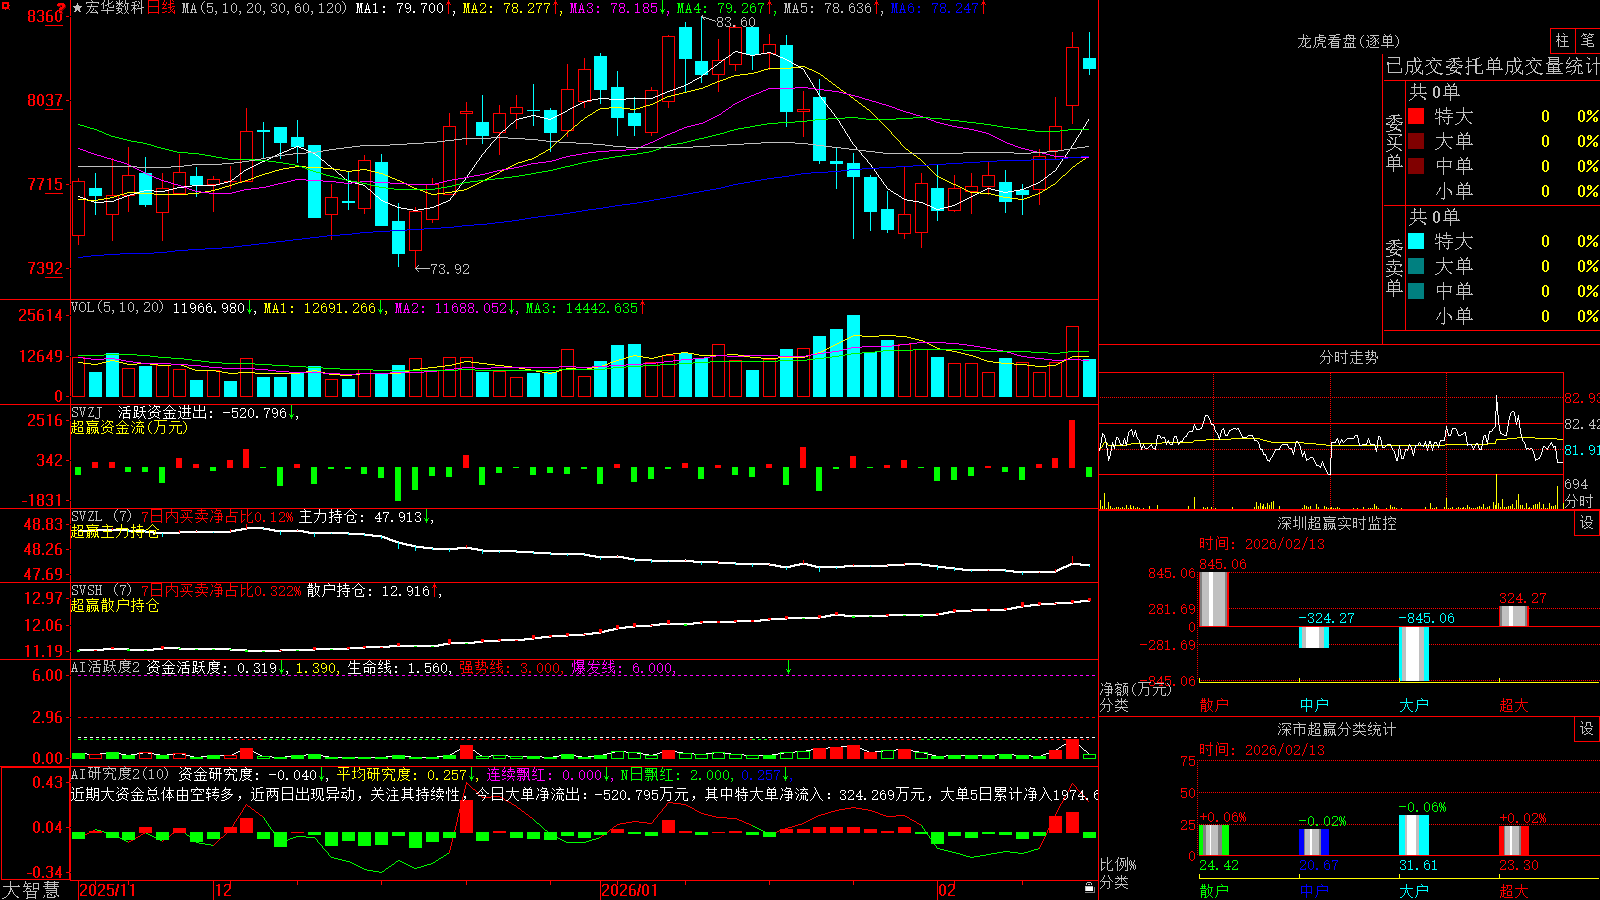This screenshot has width=1600, height=900.
Task: Click the yellow 超赢资金流(万元) label
Action: click(129, 427)
